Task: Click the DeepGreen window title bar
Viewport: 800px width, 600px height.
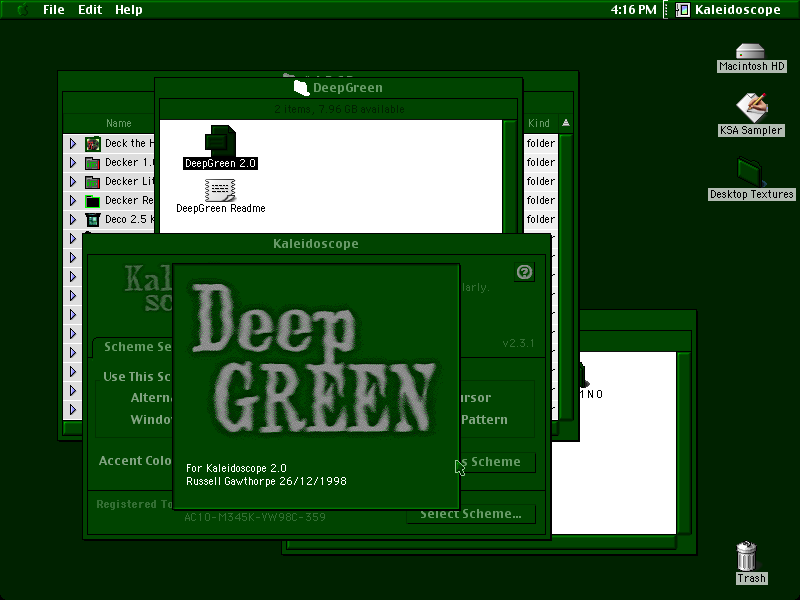Action: click(339, 88)
